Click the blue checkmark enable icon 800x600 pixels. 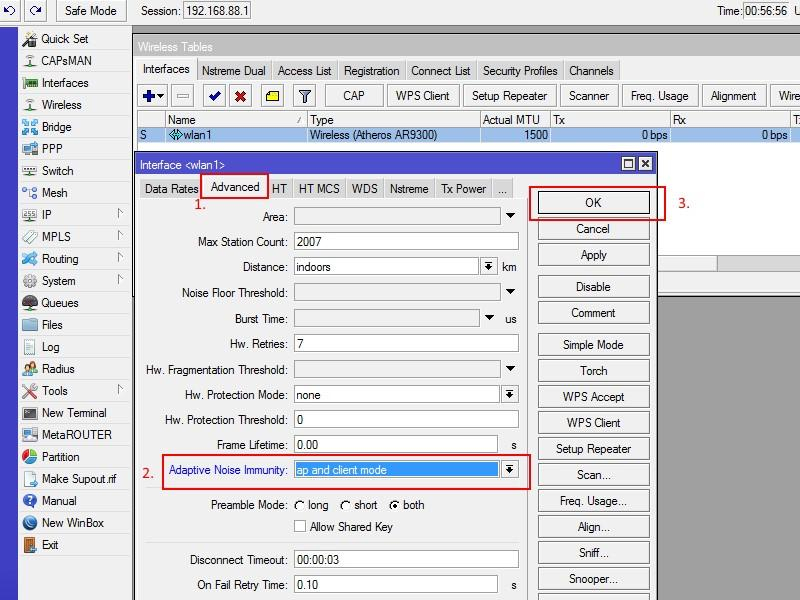(213, 96)
